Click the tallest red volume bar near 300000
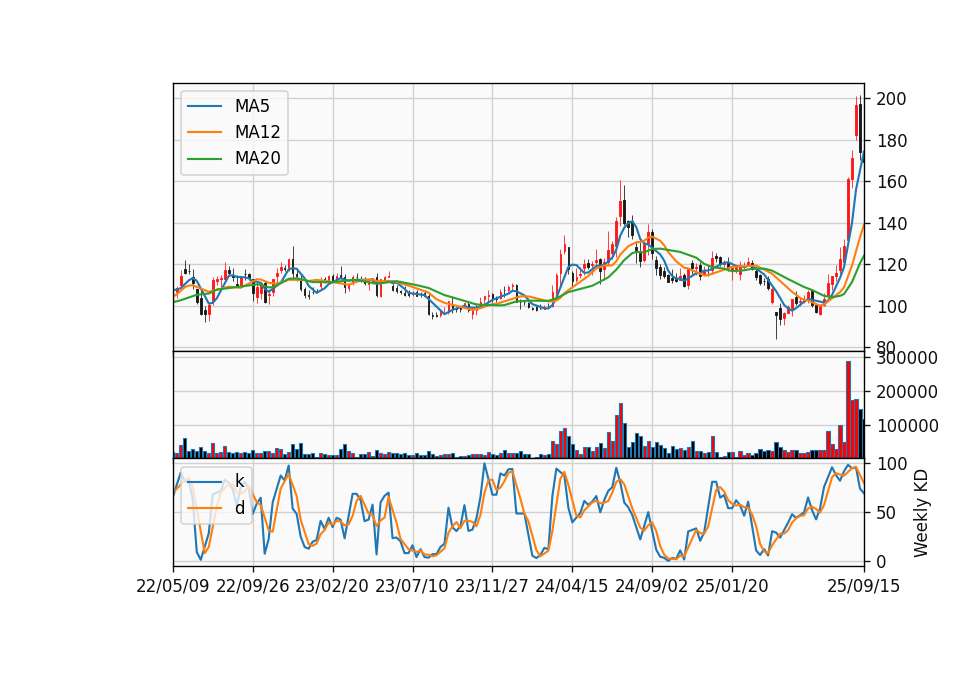This screenshot has width=960, height=690. [x=849, y=410]
